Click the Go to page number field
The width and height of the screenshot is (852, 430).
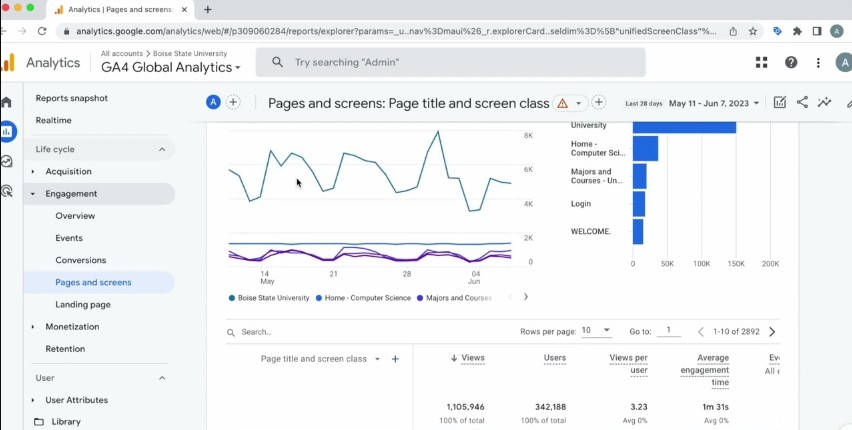[x=668, y=331]
